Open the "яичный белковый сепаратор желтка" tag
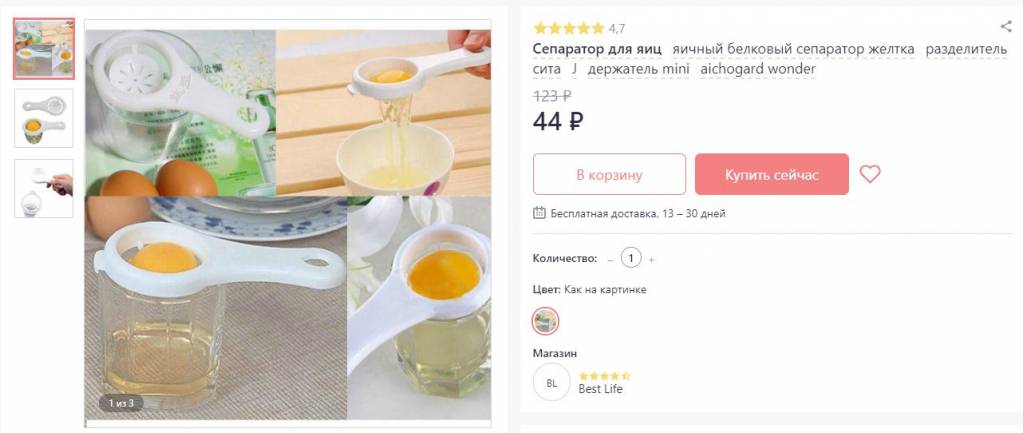The image size is (1023, 433). coord(793,49)
